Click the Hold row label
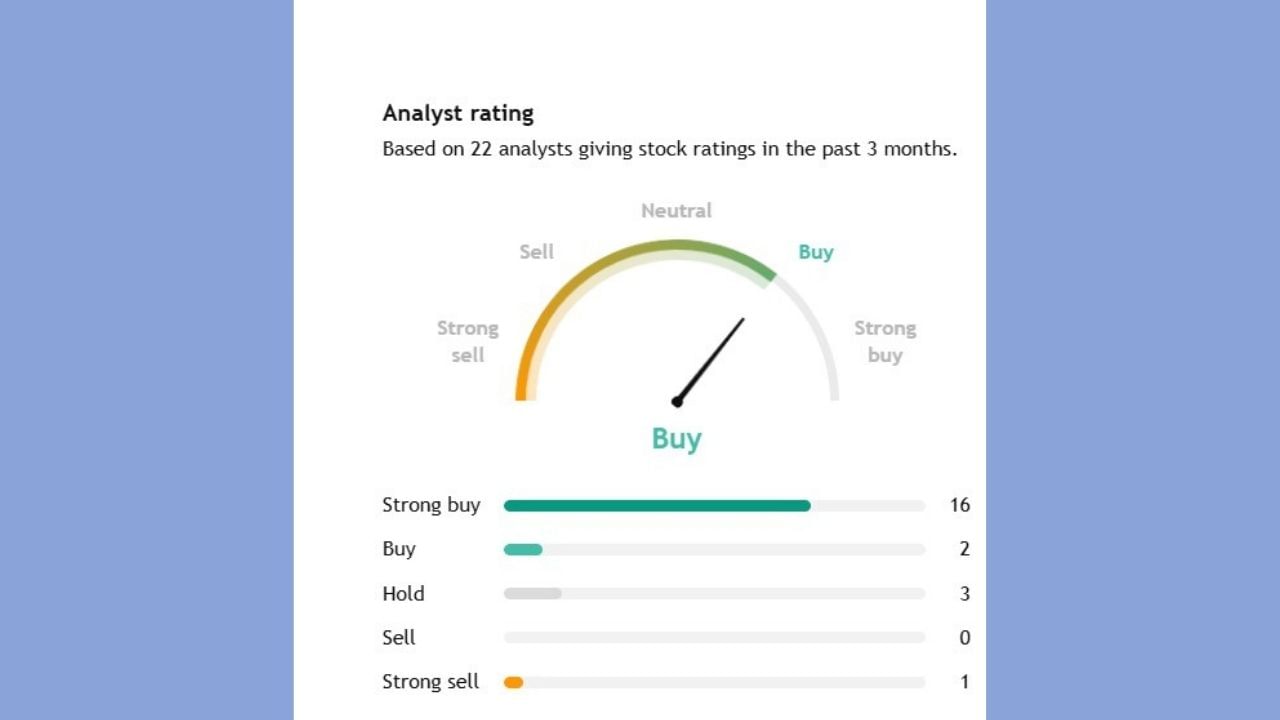 tap(403, 594)
